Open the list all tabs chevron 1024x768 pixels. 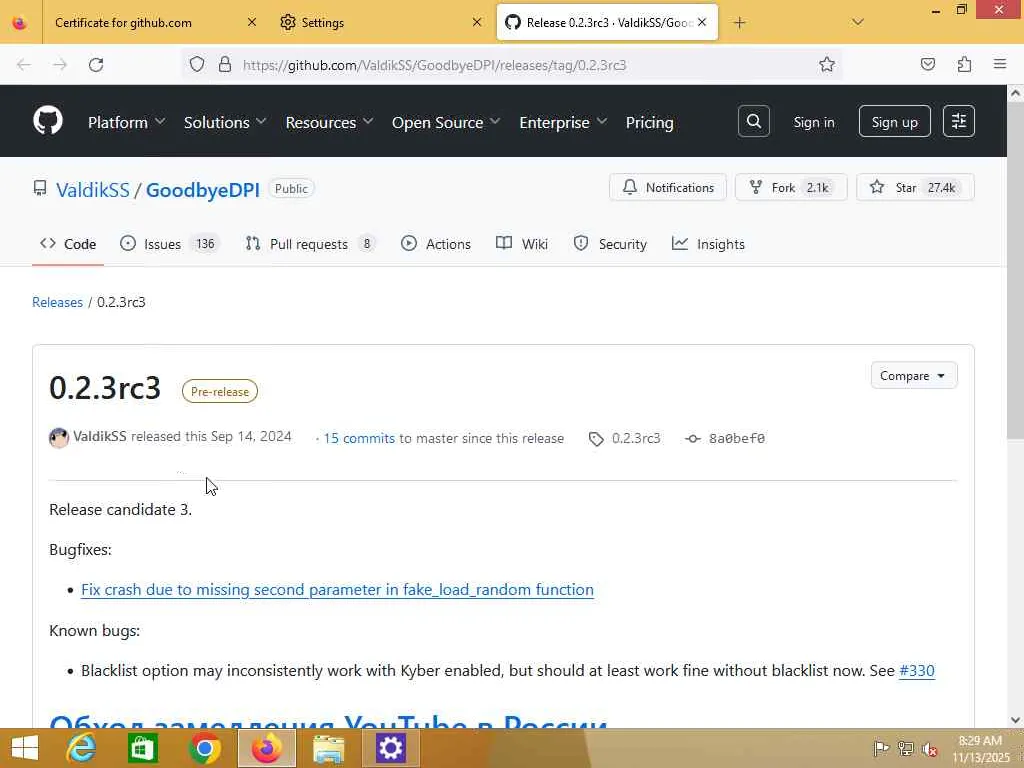[857, 23]
